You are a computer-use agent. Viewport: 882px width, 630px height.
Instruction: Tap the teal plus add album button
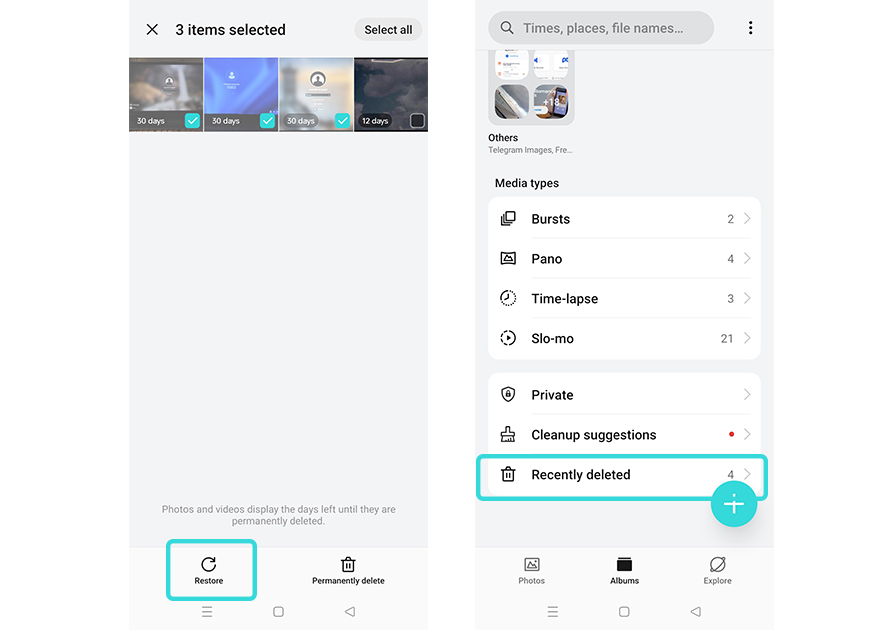click(x=734, y=504)
